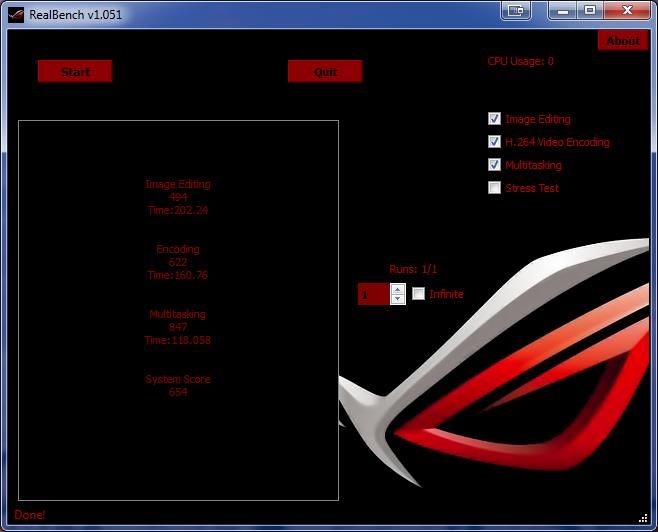Click the 'Time:202.24' value
The image size is (658, 532).
(178, 210)
